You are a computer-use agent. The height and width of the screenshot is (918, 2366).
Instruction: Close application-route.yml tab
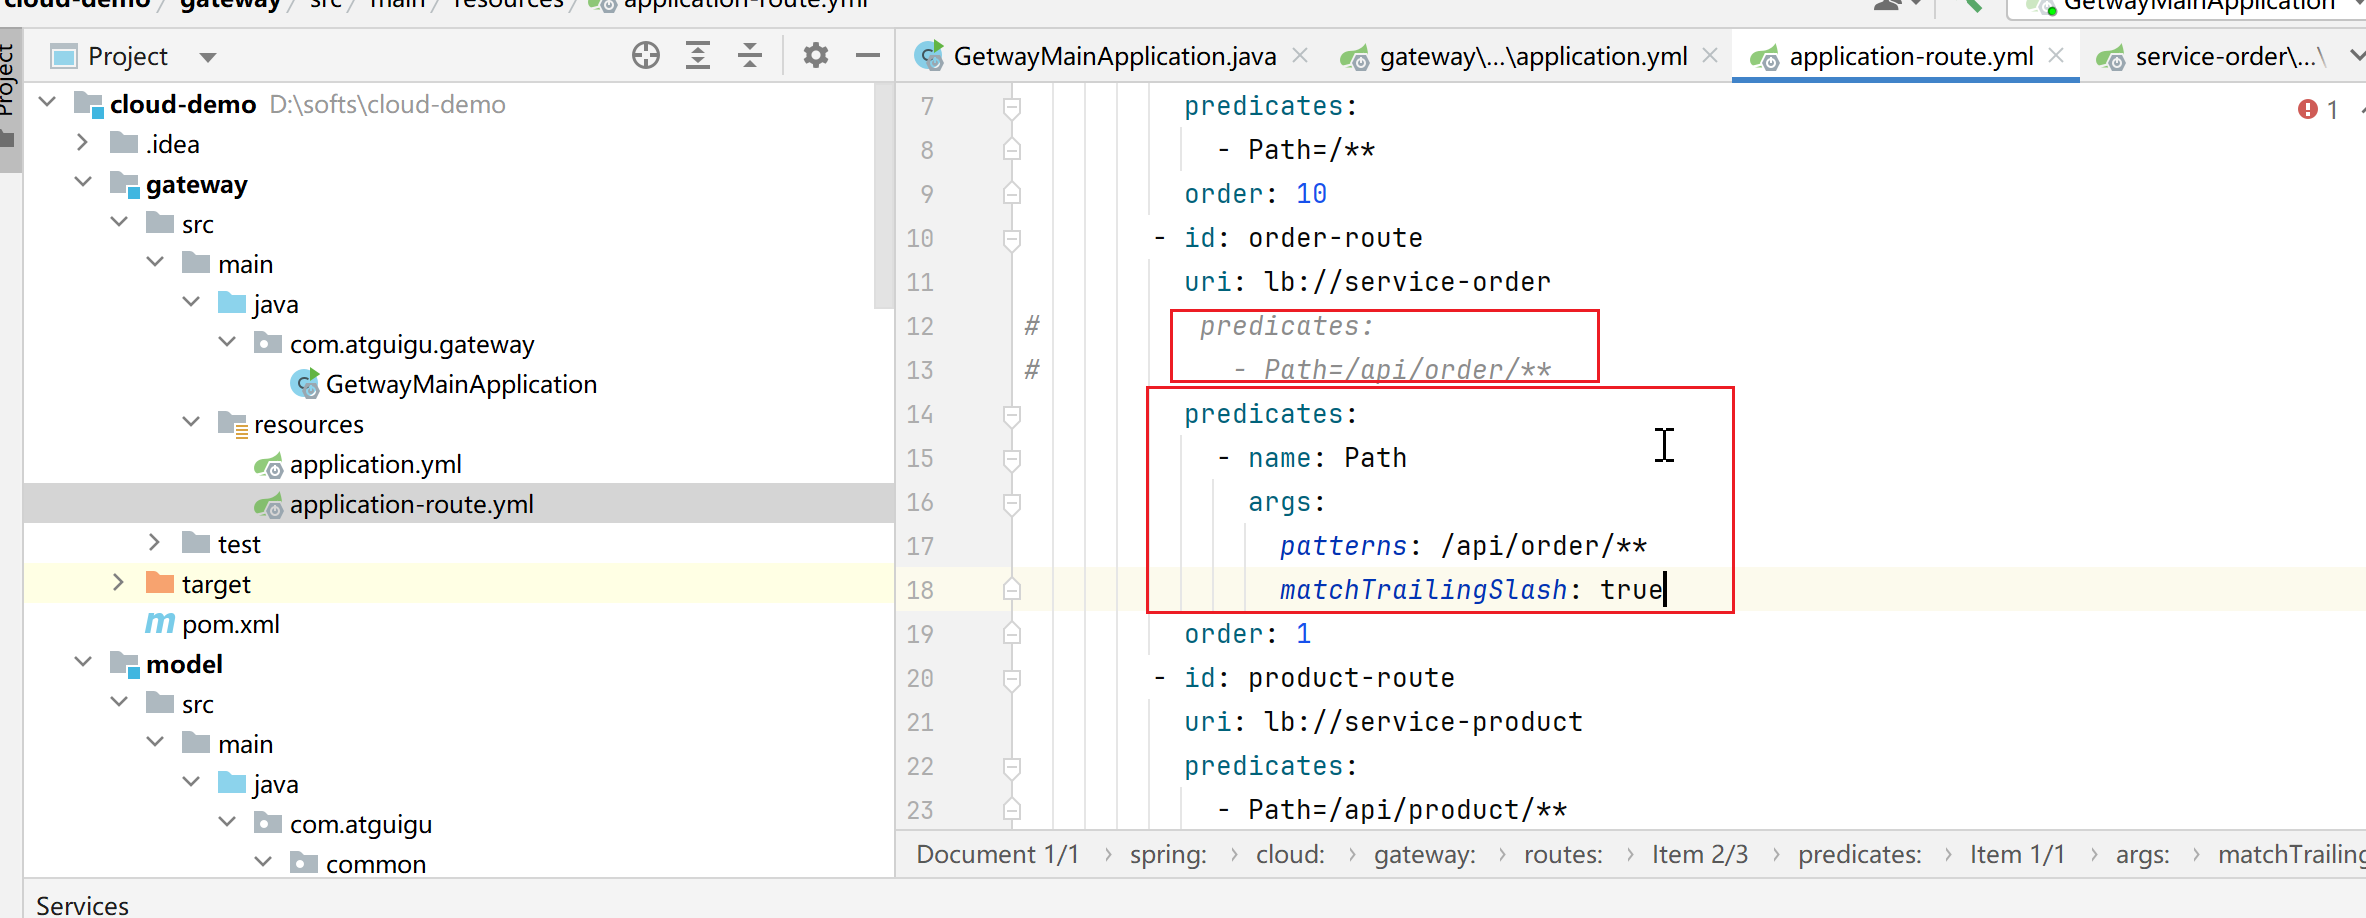(2056, 56)
